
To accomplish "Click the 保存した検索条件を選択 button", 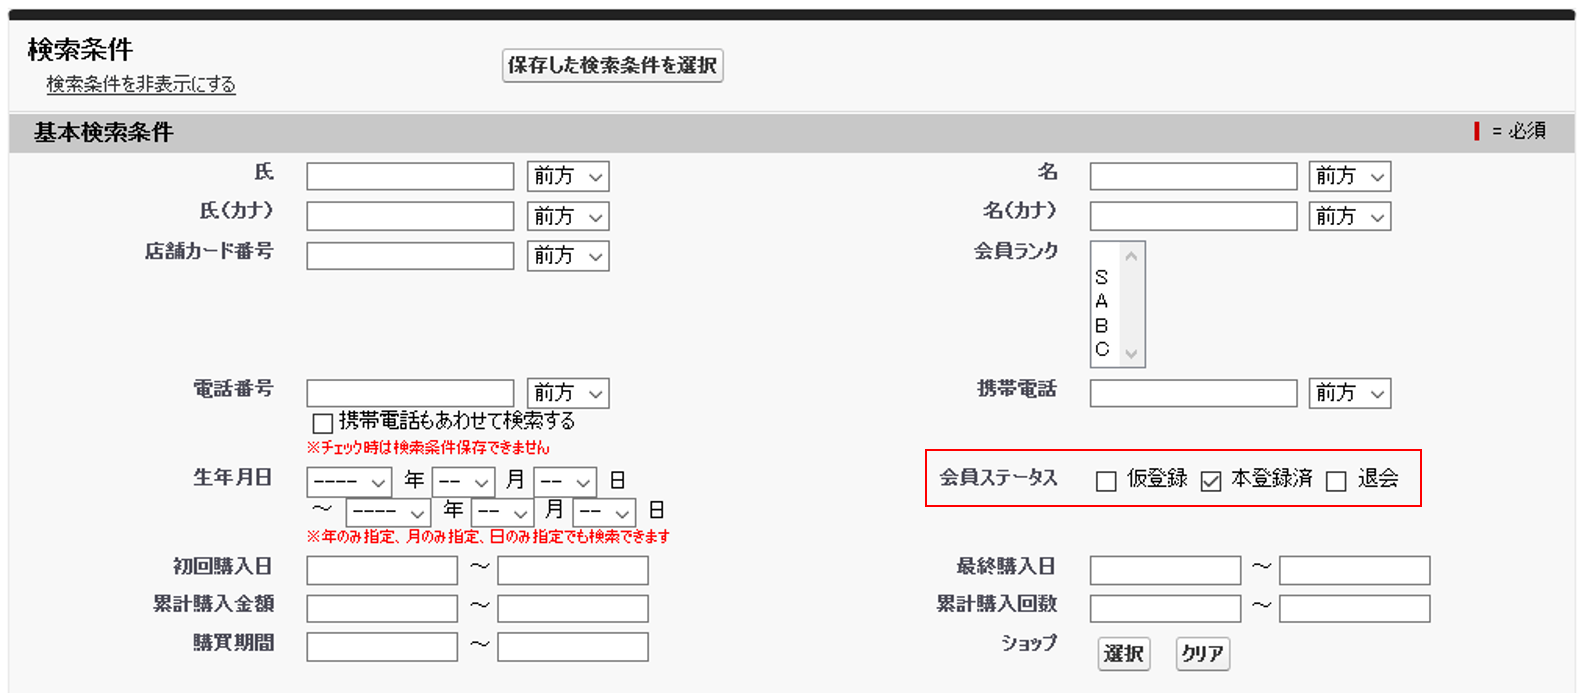I will click(x=612, y=66).
